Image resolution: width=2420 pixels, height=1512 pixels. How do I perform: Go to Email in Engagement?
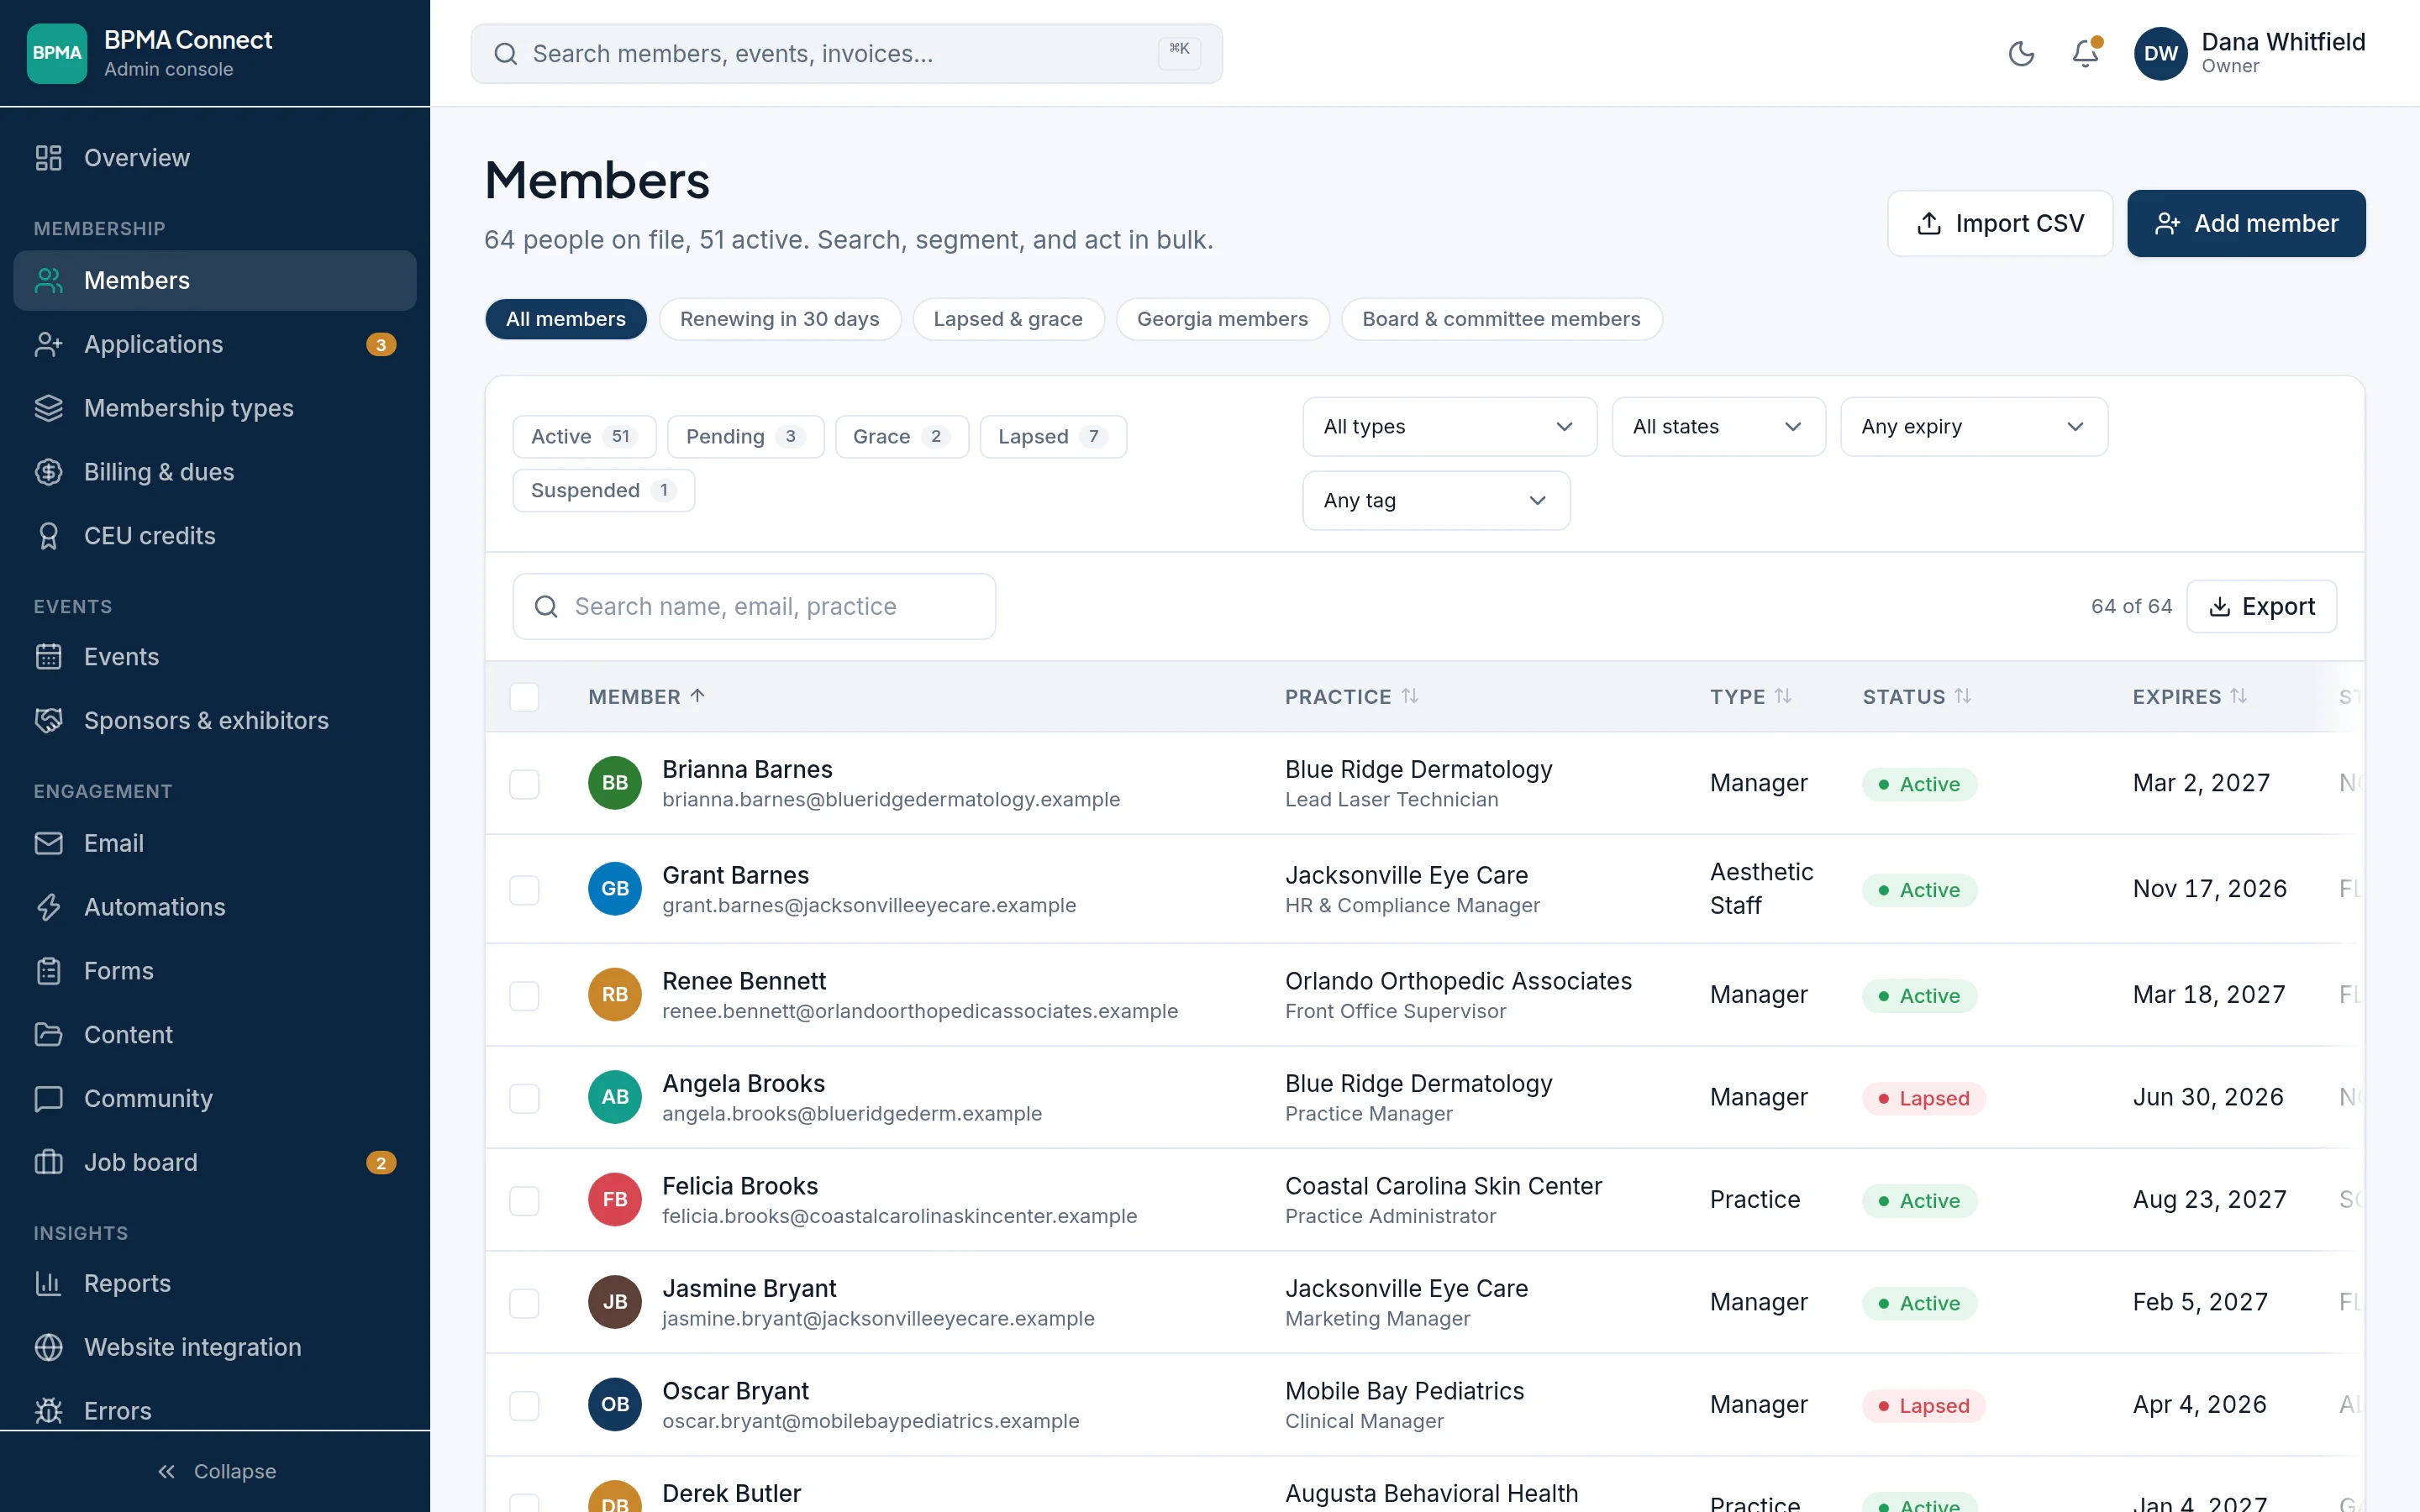(215, 843)
